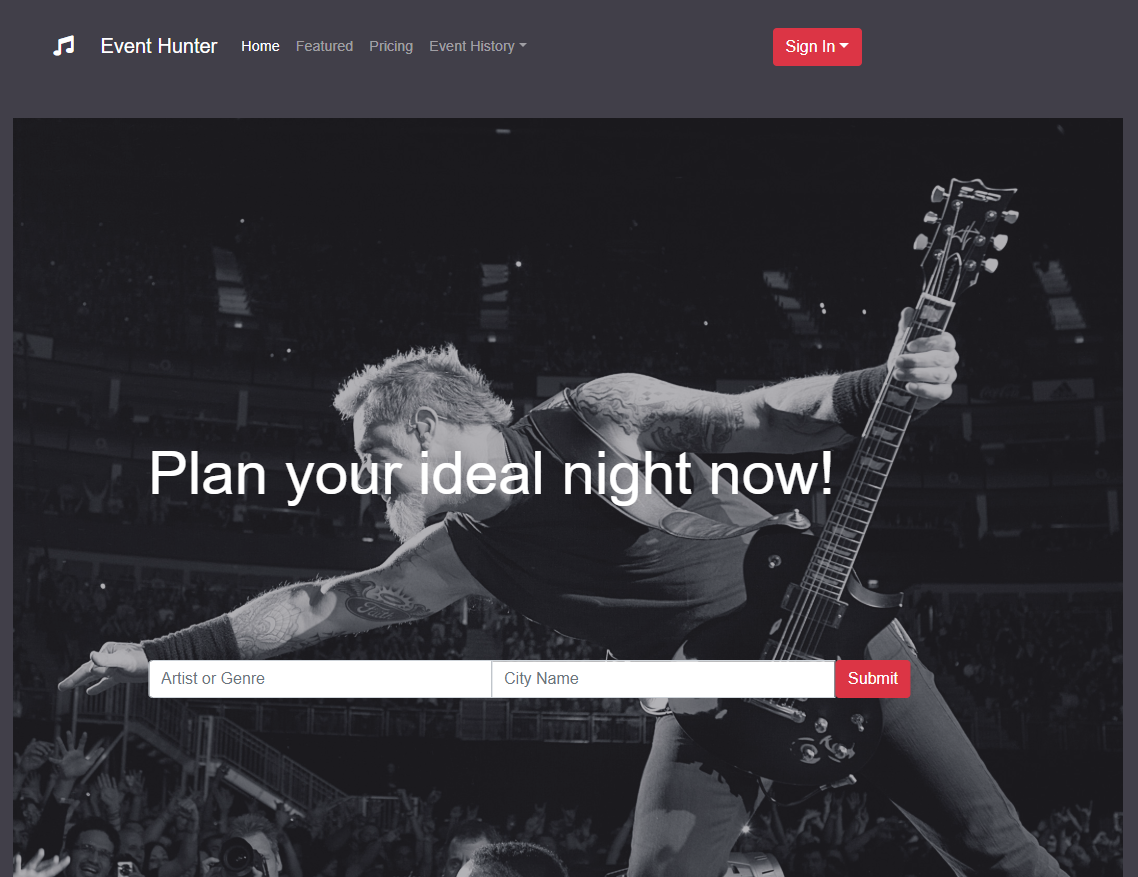The height and width of the screenshot is (877, 1138).
Task: Click the red Submit button
Action: (872, 679)
